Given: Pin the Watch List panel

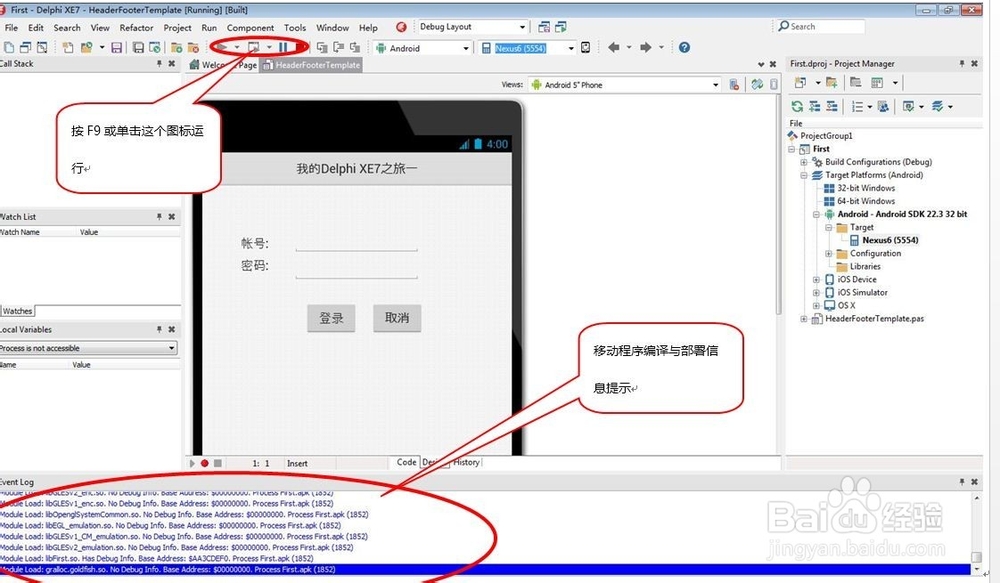Looking at the screenshot, I should coord(159,217).
